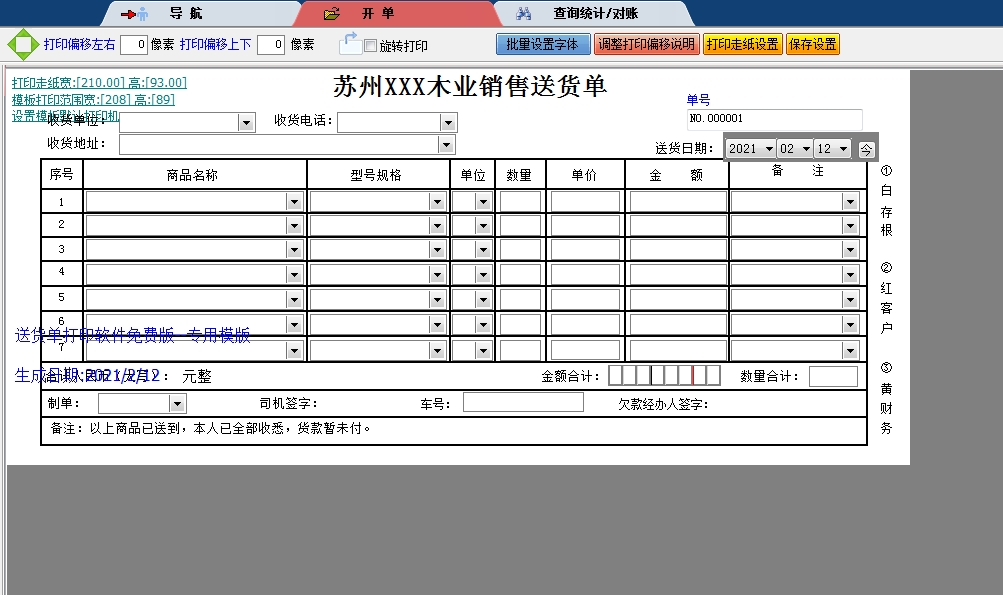Click the 打印偏移左右 pixel input box
This screenshot has width=1003, height=595.
134,45
